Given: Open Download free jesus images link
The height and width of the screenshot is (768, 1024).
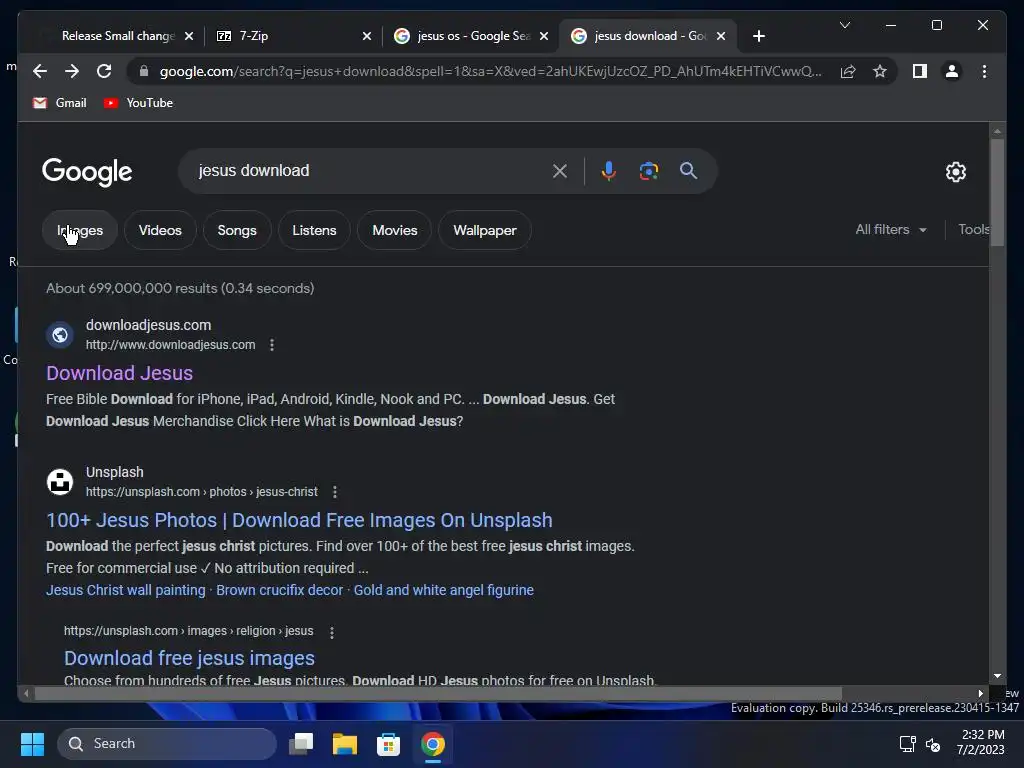Looking at the screenshot, I should coord(189,658).
